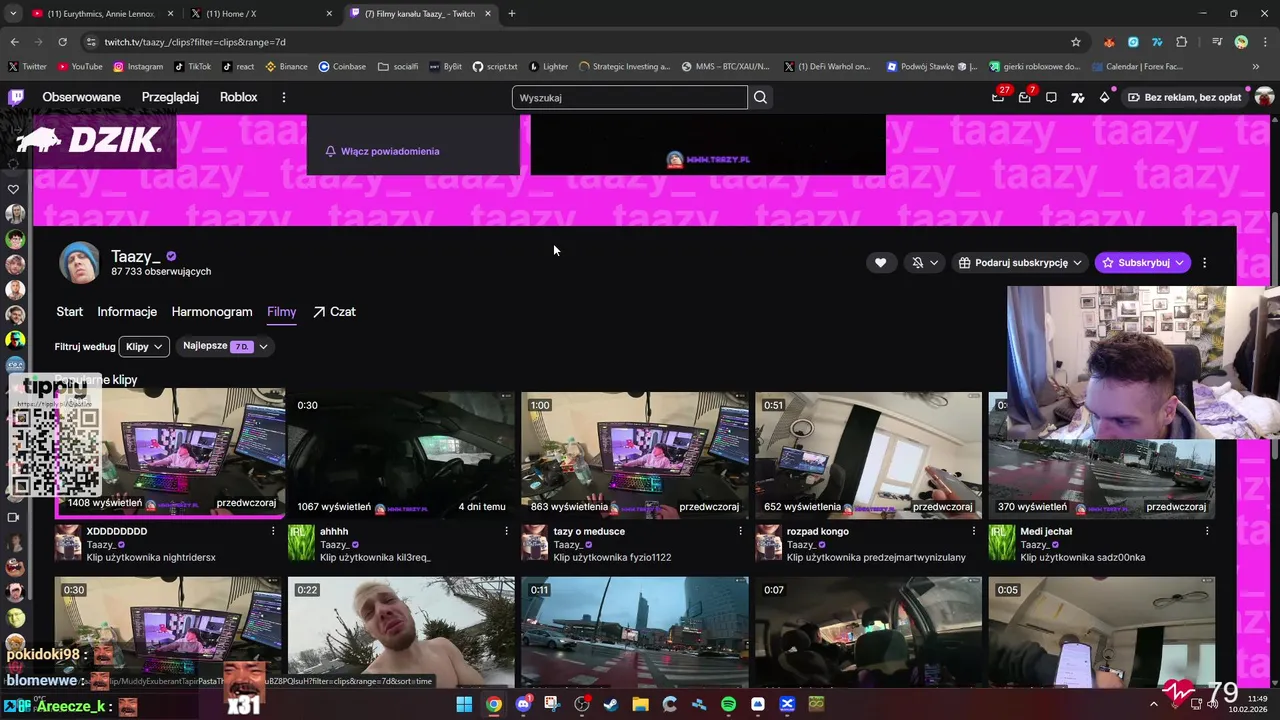1280x720 pixels.
Task: Open Chrome tab search dropdown
Action: click(x=13, y=13)
